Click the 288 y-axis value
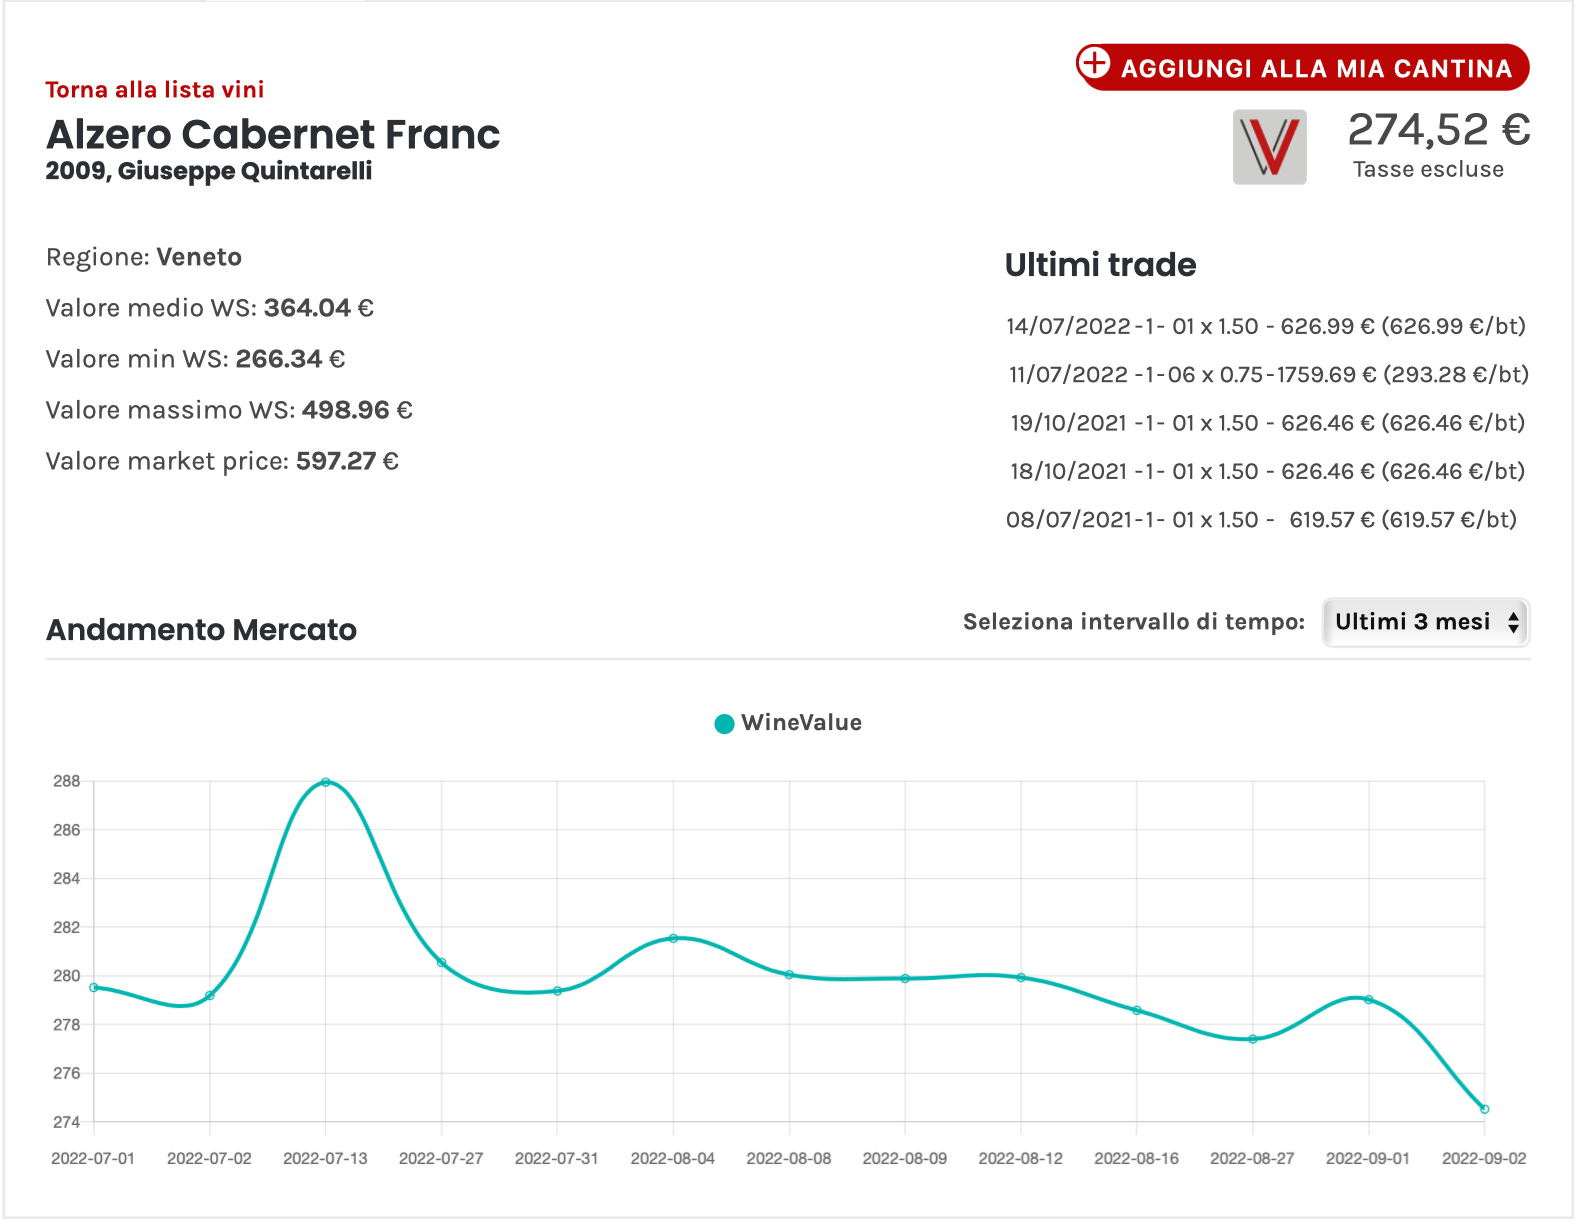Screen dimensions: 1576x1226 67,782
